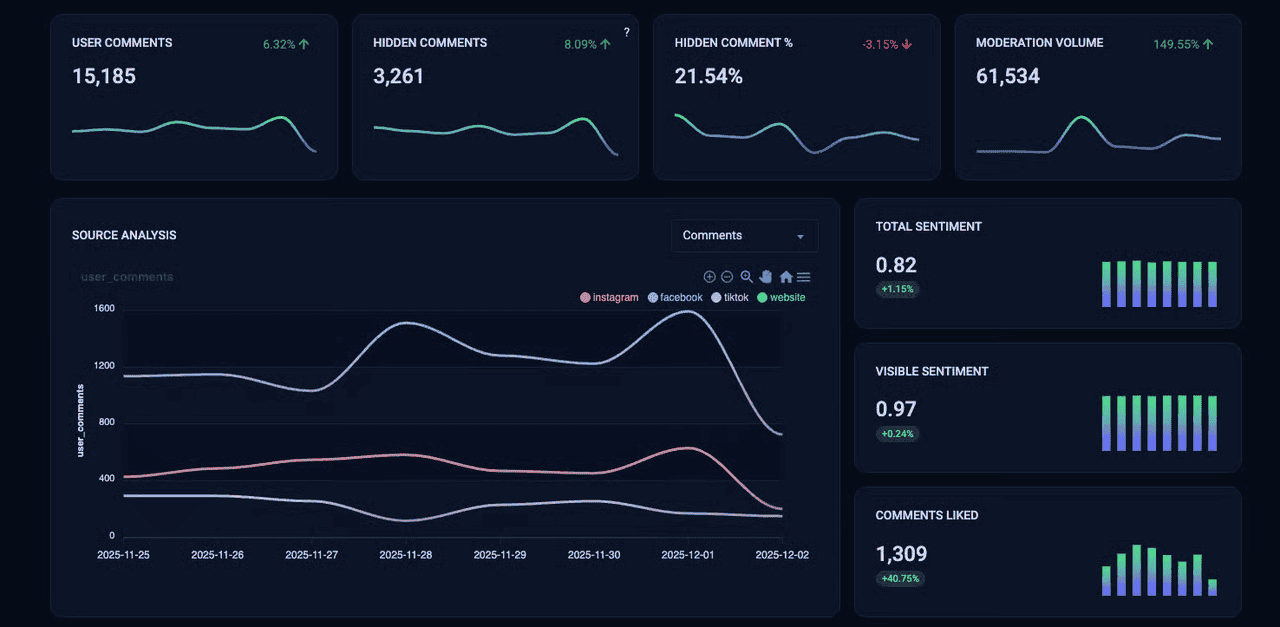Click the Hidden Comment % sparkline
This screenshot has width=1280, height=627.
(x=797, y=133)
